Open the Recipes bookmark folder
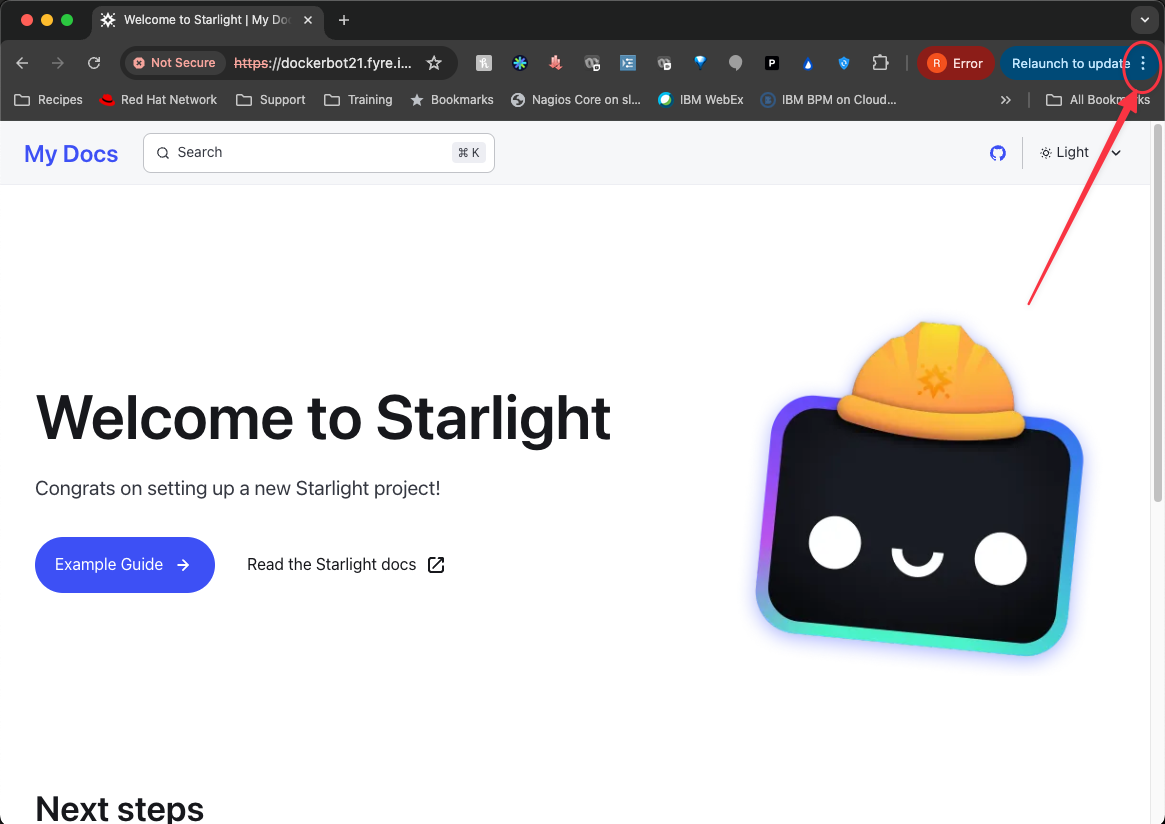Image resolution: width=1165 pixels, height=824 pixels. point(48,100)
